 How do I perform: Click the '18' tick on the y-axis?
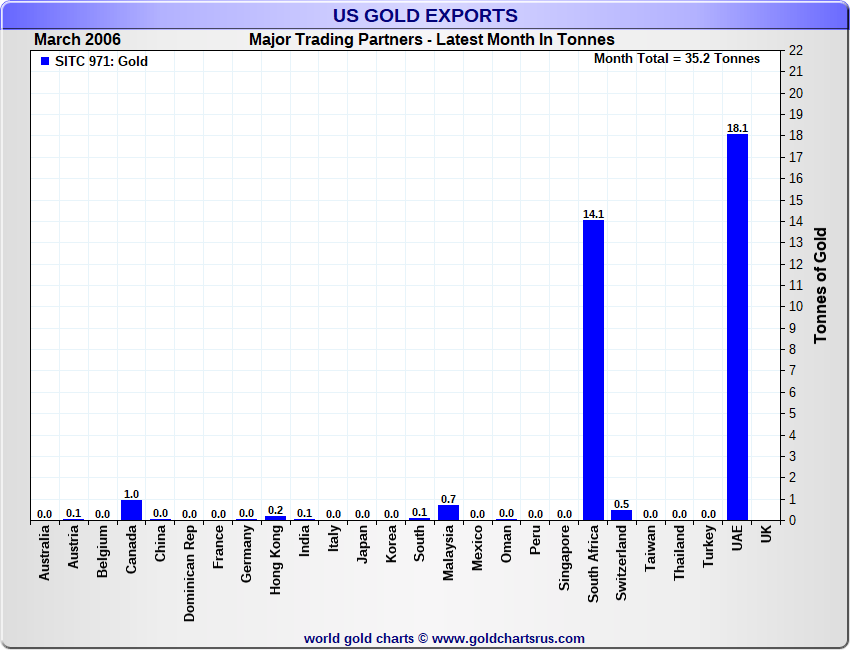coord(795,136)
